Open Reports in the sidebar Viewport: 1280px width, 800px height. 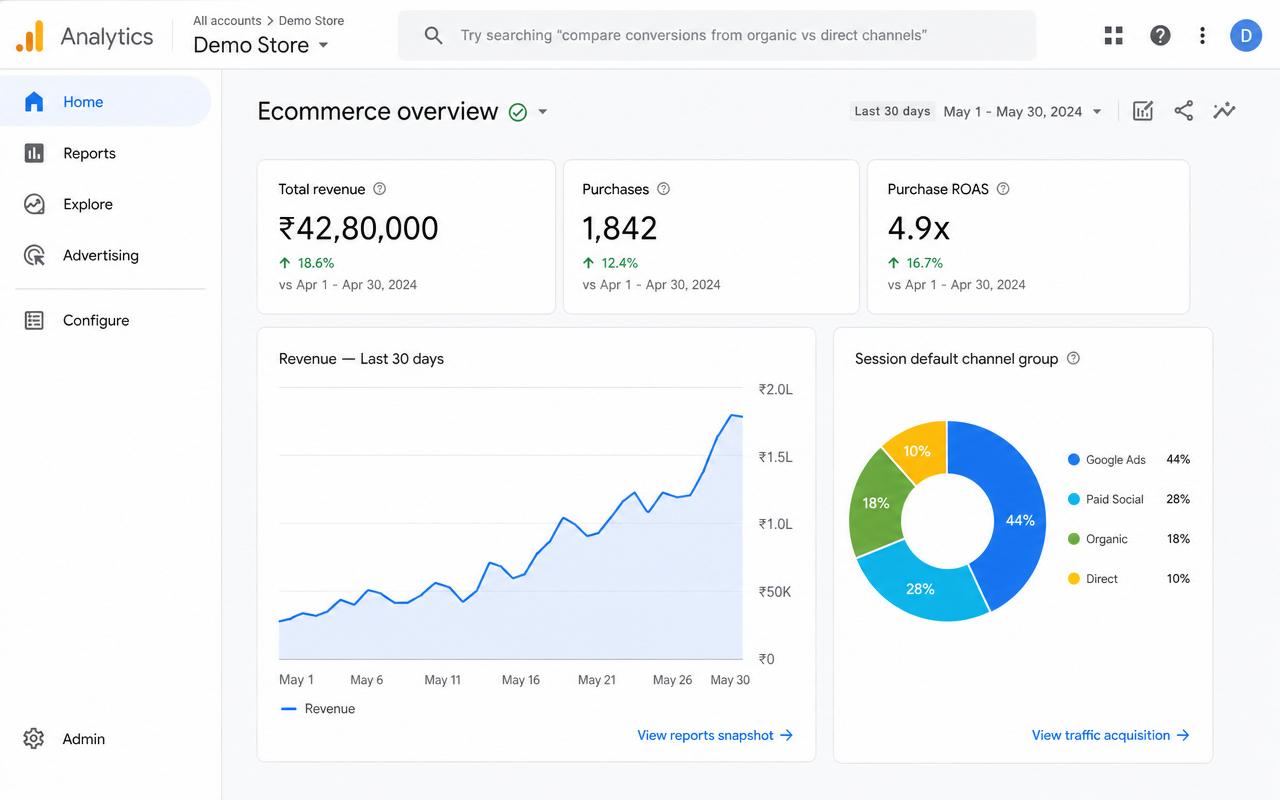105,153
